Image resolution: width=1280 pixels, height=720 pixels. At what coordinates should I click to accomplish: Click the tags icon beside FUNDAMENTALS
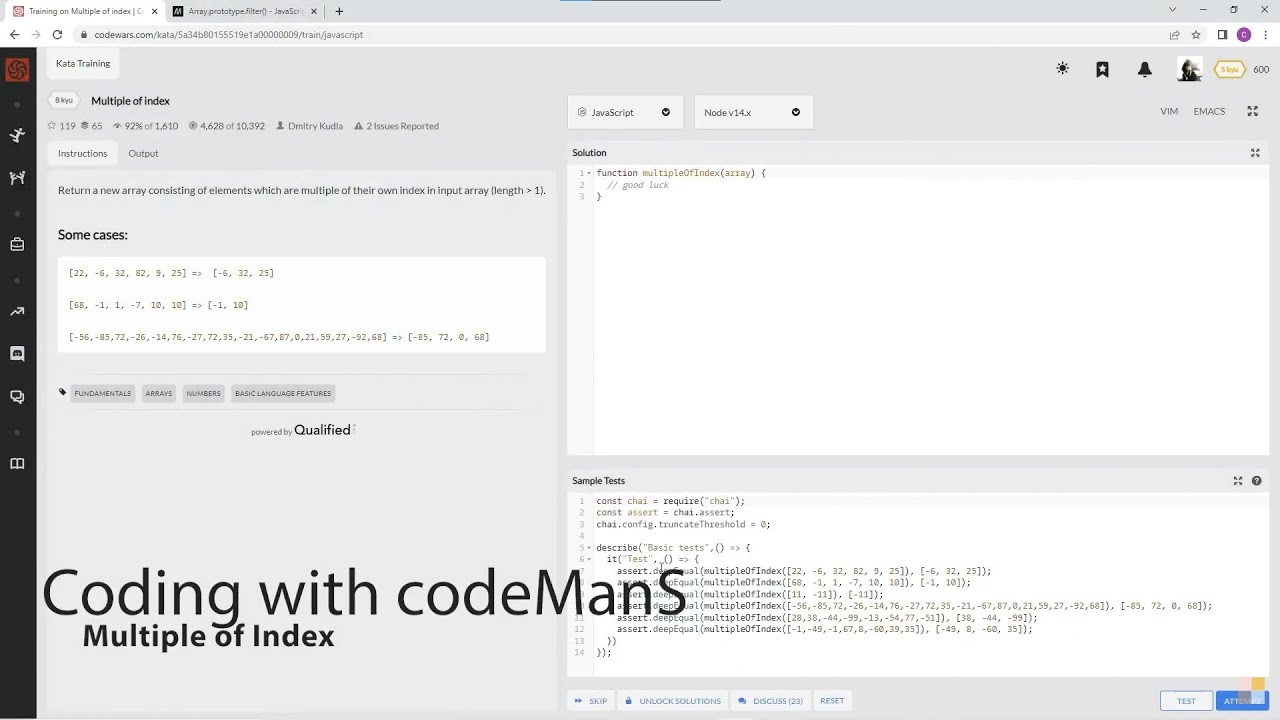click(x=62, y=393)
